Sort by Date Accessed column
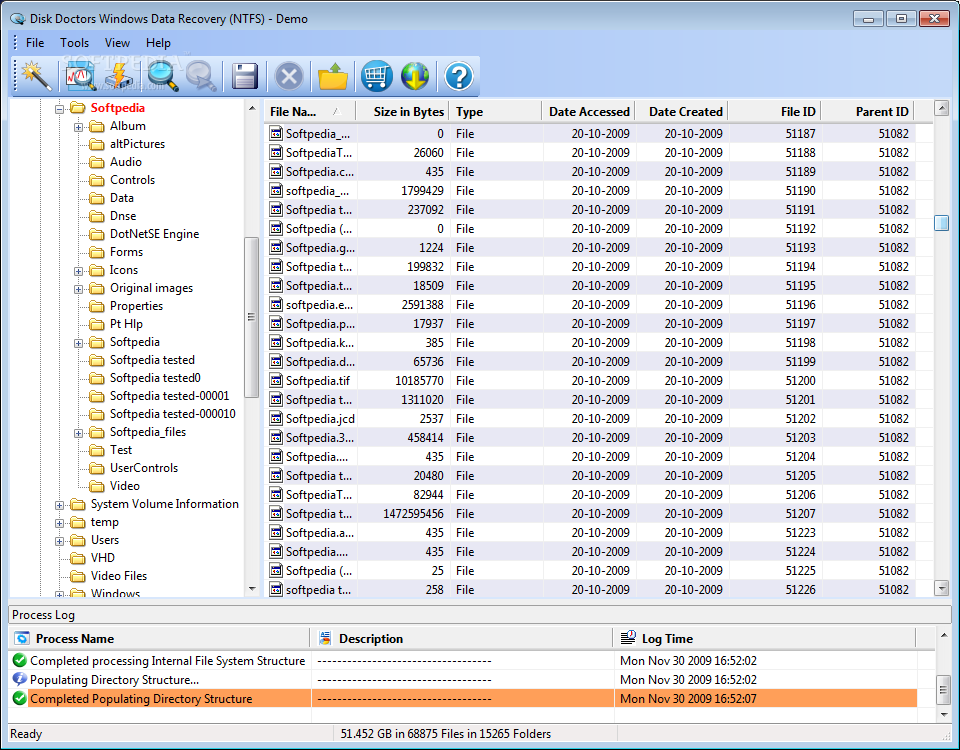The image size is (960, 750). click(588, 111)
